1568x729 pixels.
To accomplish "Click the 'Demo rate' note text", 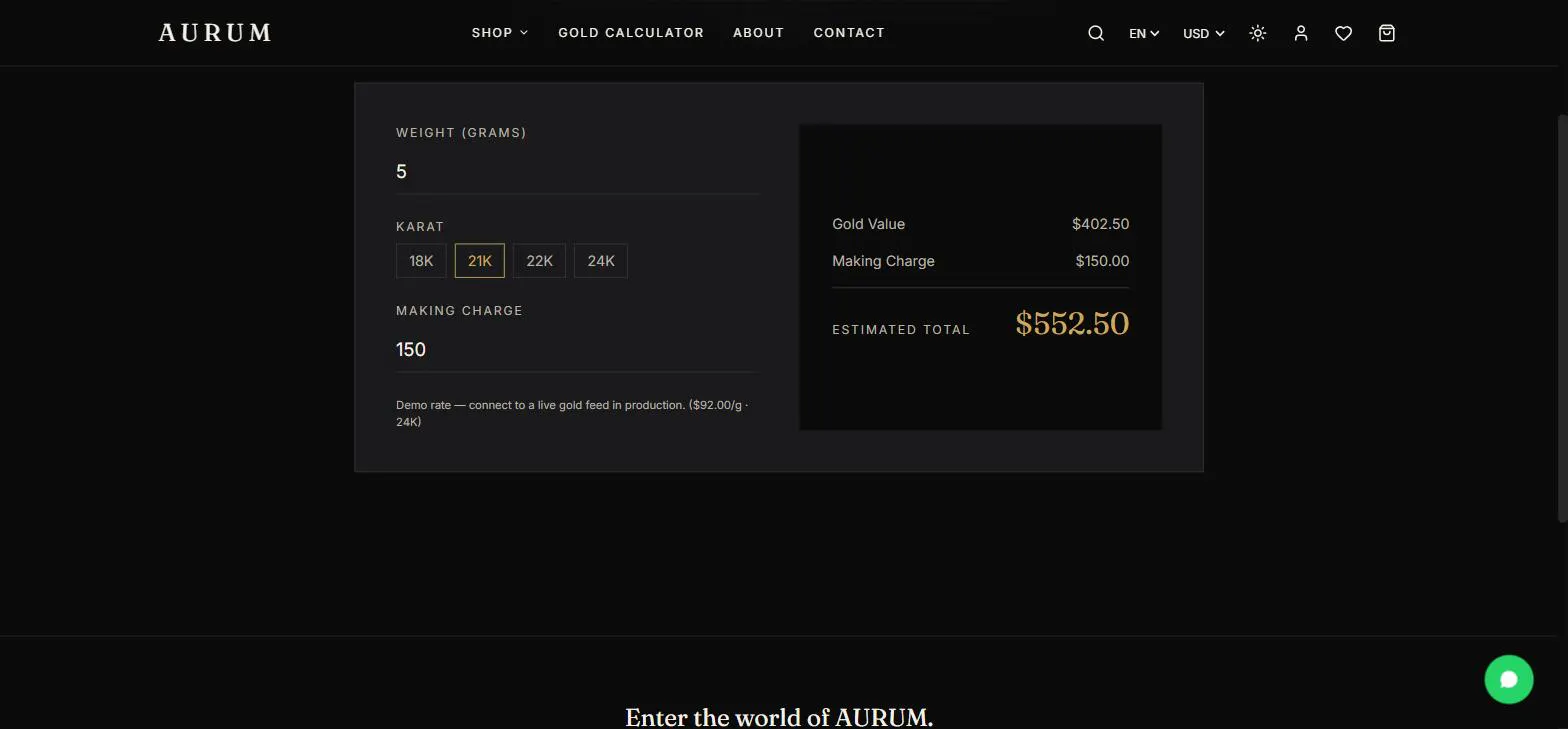I will coord(572,413).
